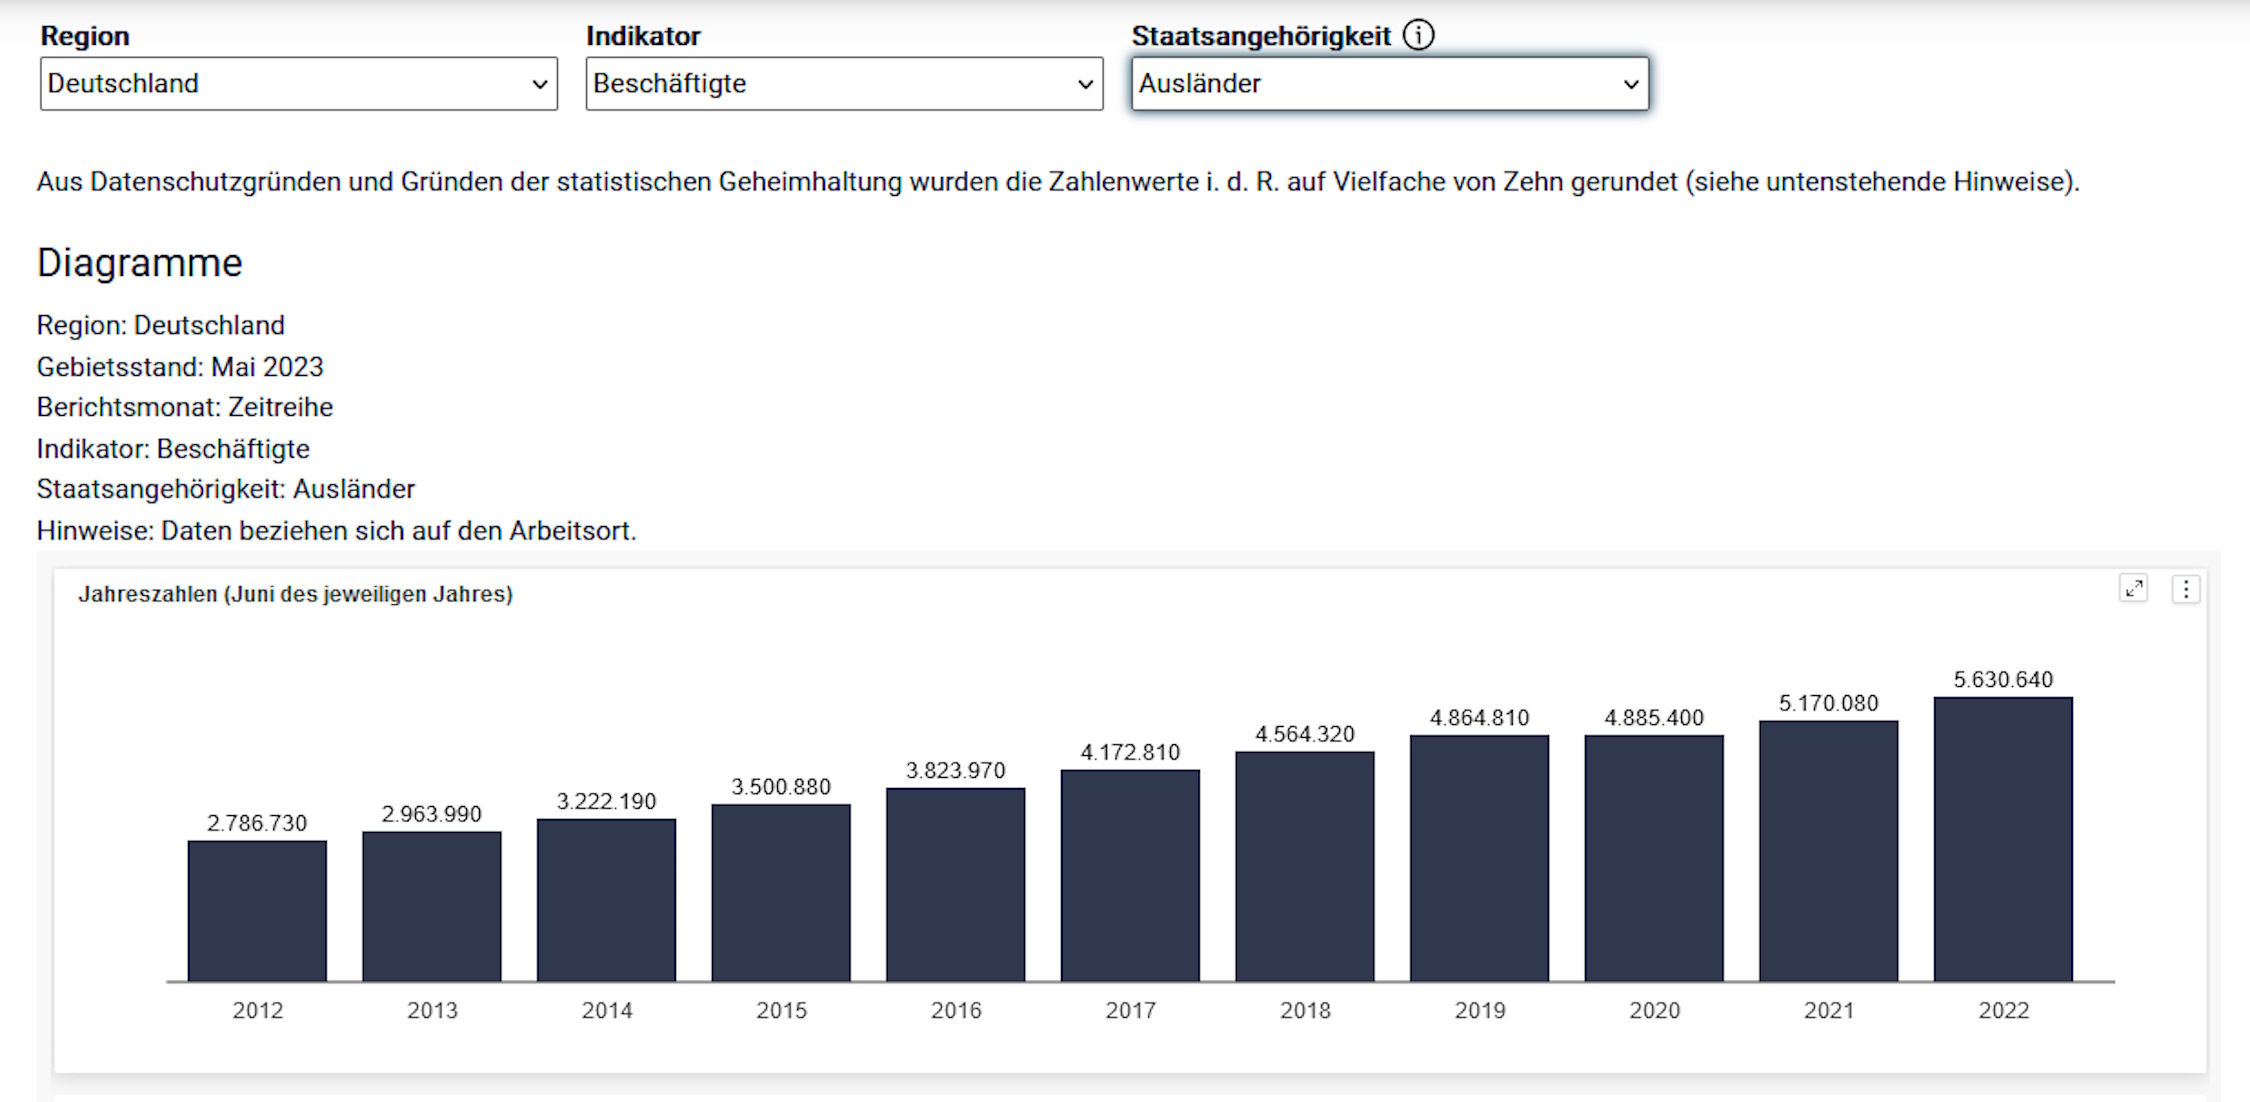Click the 2019 x-axis year label
Viewport: 2250px width, 1102px height.
(1479, 1010)
